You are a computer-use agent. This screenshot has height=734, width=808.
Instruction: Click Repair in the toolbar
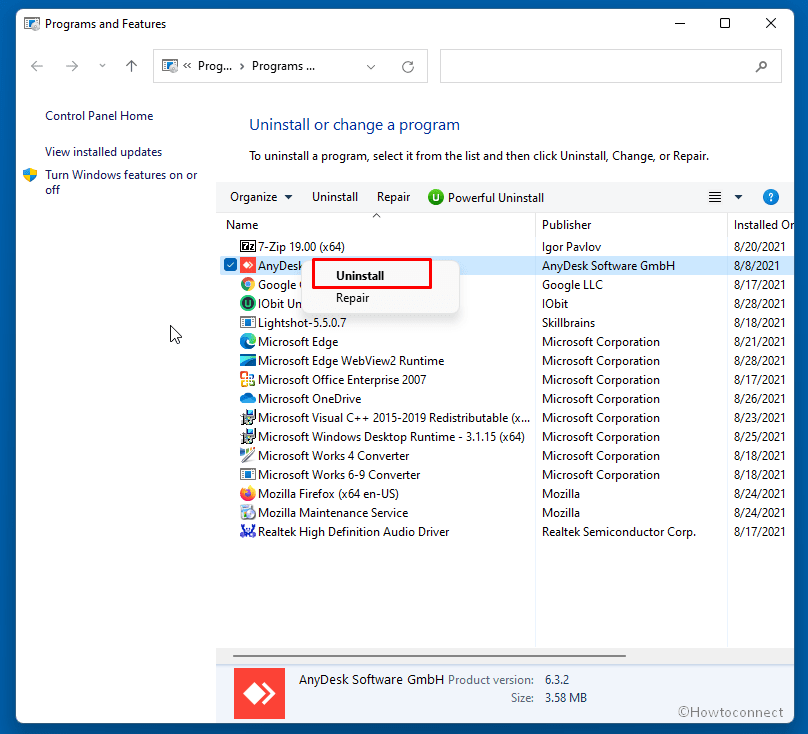pyautogui.click(x=393, y=197)
